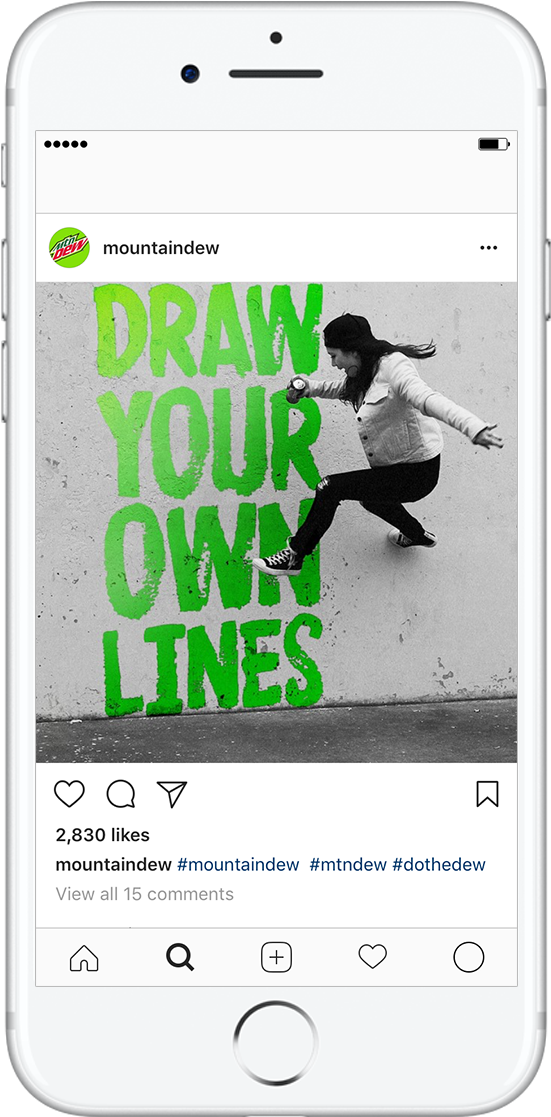Open the three-dot post options menu

[488, 248]
